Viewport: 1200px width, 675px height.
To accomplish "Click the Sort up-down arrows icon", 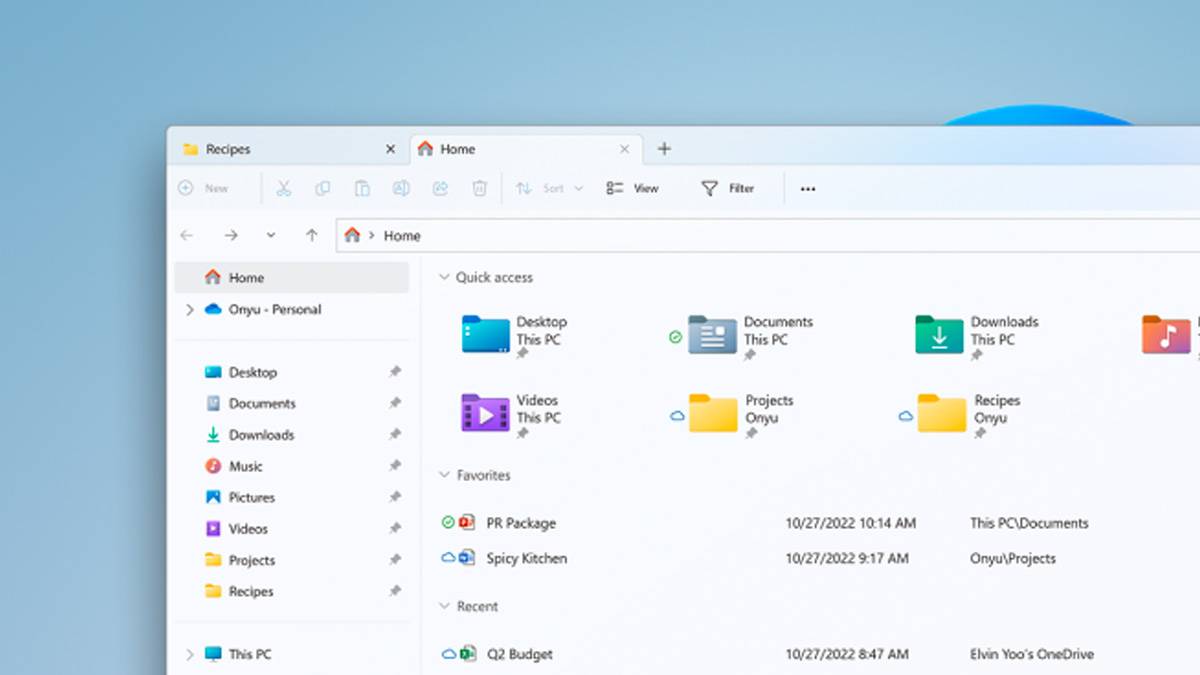I will (523, 188).
